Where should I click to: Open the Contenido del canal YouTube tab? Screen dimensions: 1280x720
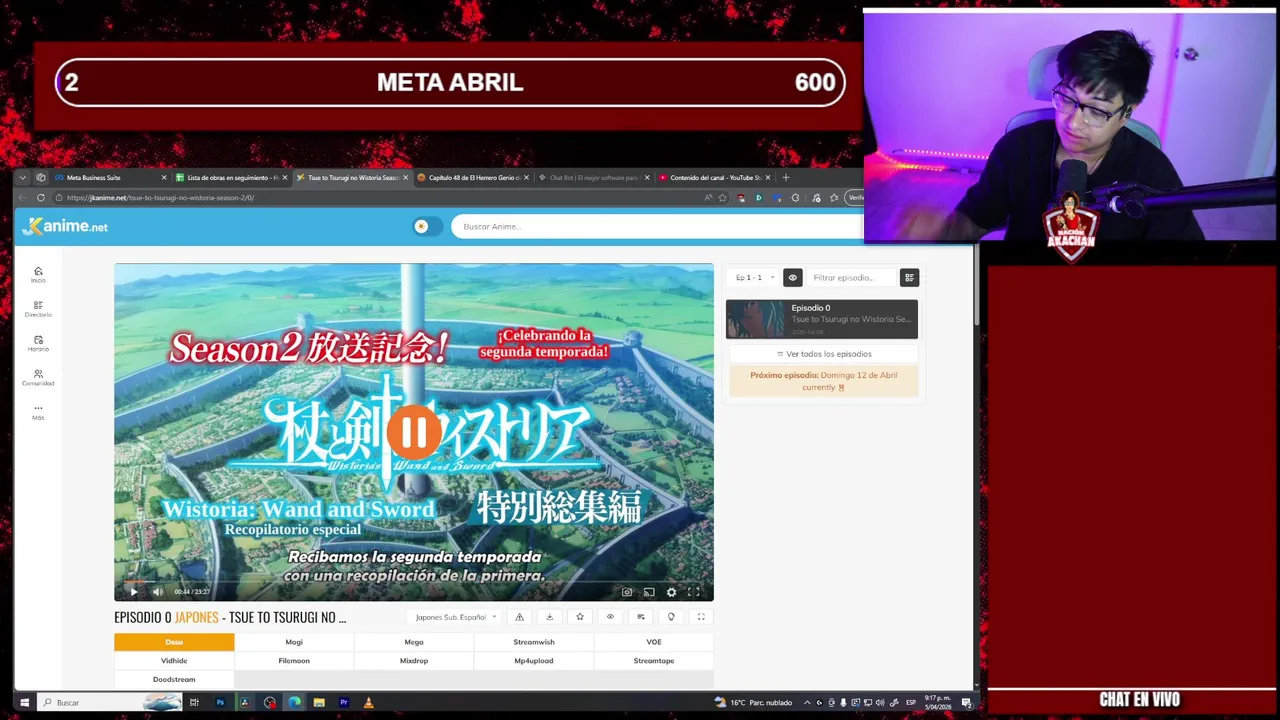(x=715, y=178)
